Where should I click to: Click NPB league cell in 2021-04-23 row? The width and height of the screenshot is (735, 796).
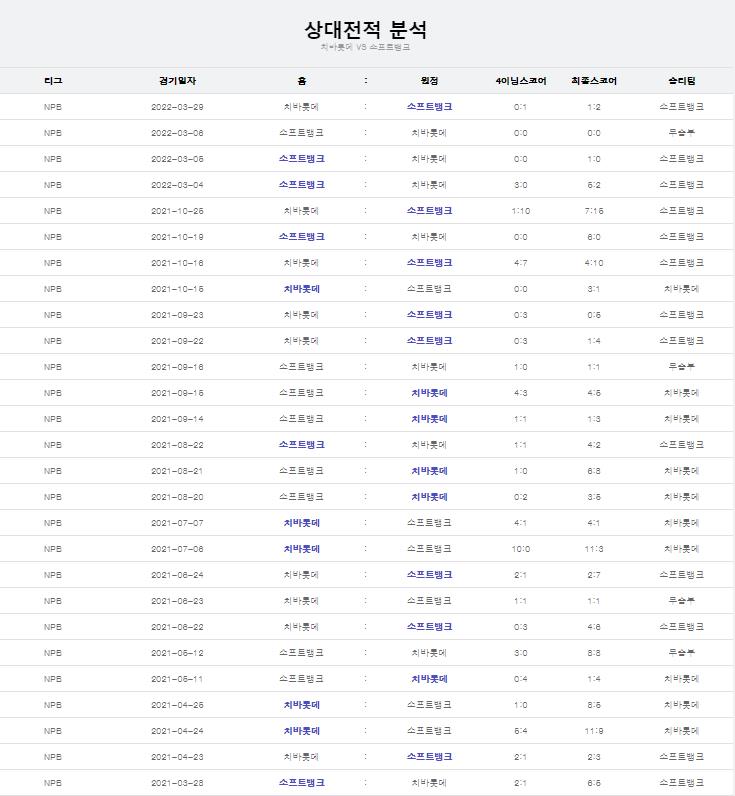pyautogui.click(x=53, y=757)
